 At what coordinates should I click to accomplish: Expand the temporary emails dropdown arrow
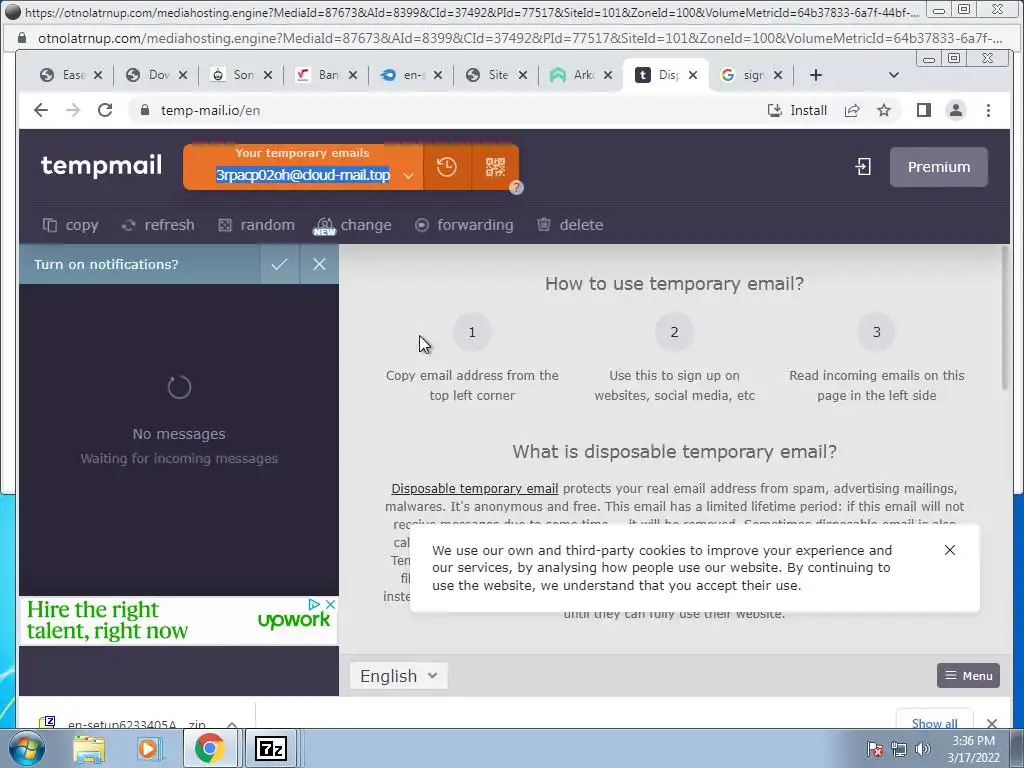pyautogui.click(x=408, y=176)
